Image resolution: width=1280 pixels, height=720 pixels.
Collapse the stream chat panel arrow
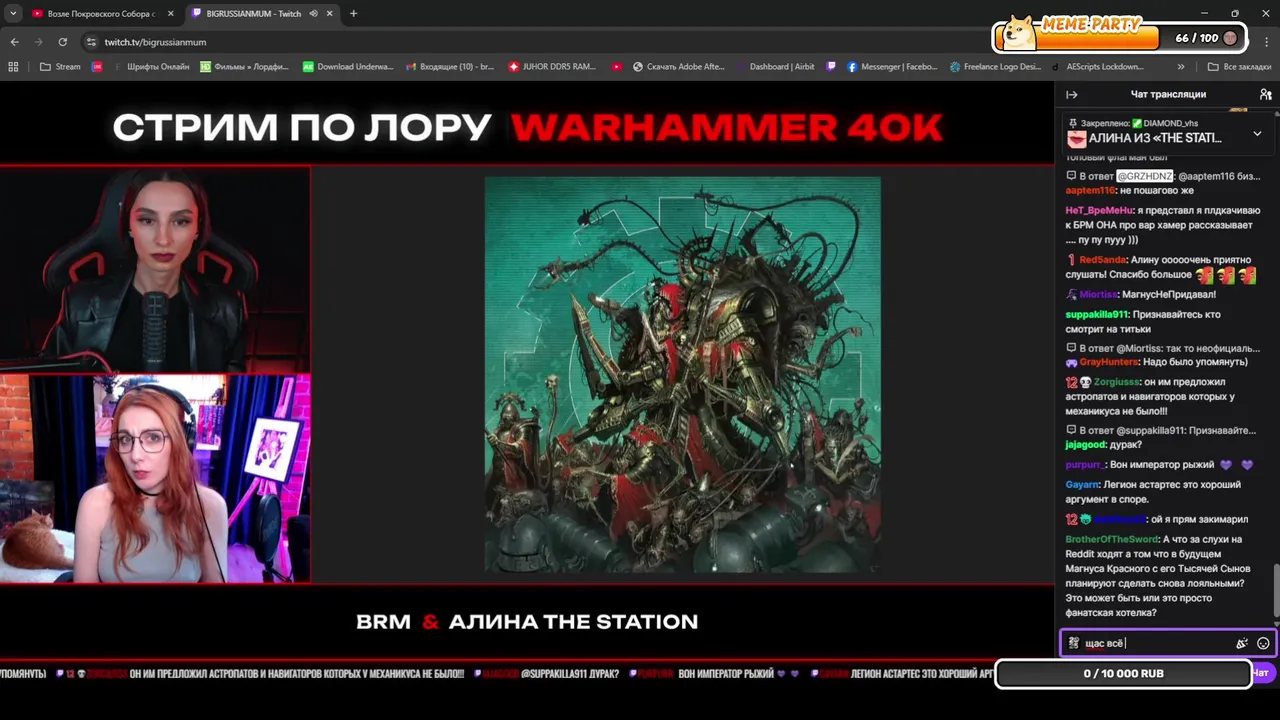[x=1071, y=94]
